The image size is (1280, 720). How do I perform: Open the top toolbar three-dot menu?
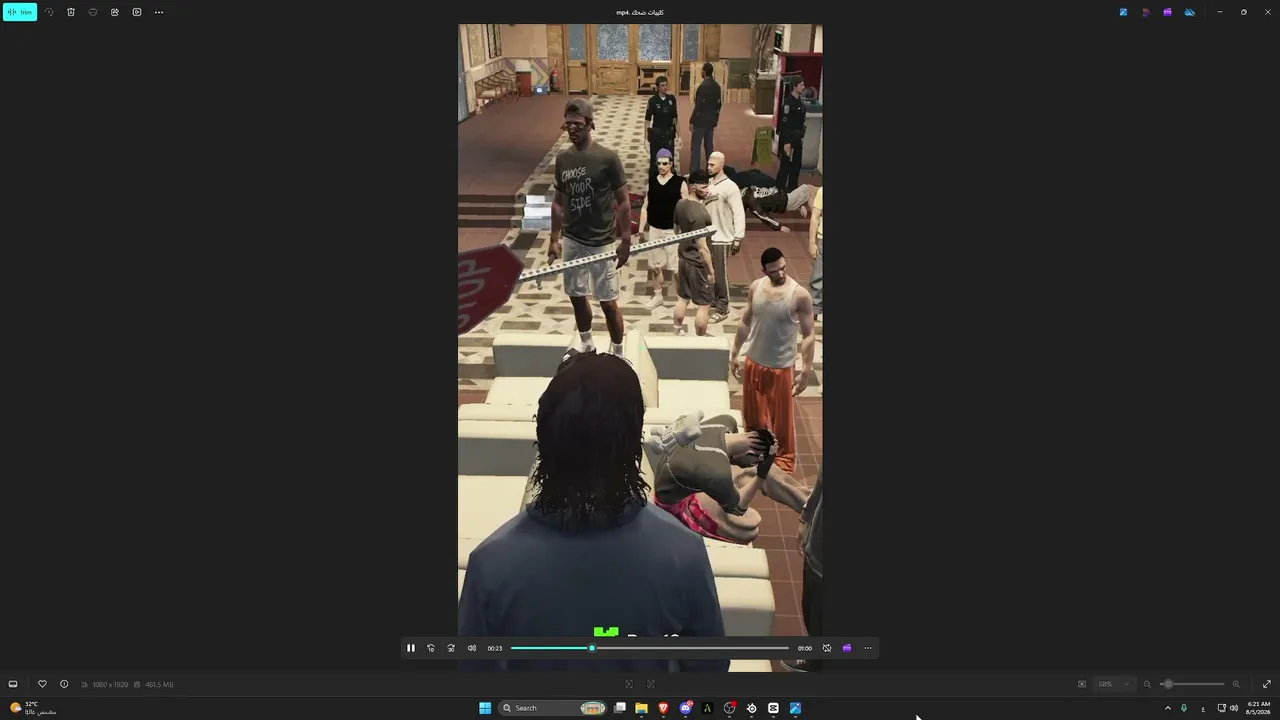click(x=159, y=12)
